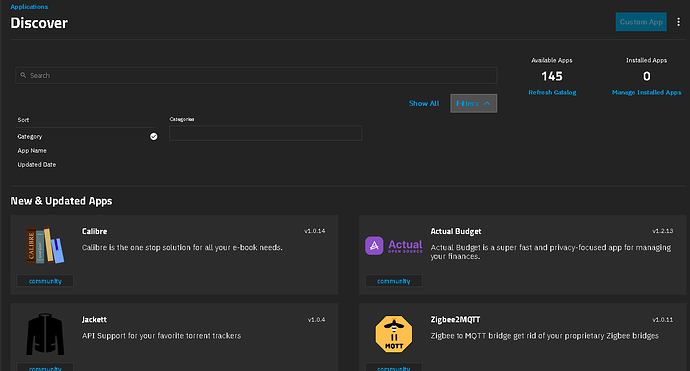Screen dimensions: 690x371
Task: Click the magnifier icon in search box
Action: click(x=23, y=75)
